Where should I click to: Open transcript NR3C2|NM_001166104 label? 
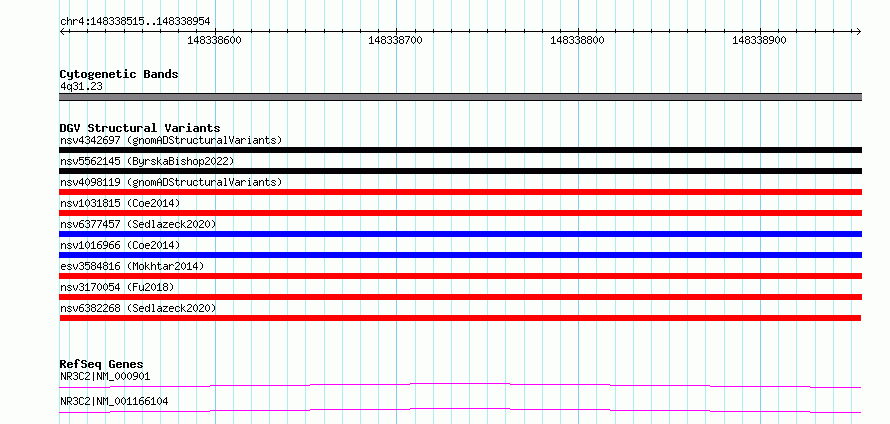114,401
